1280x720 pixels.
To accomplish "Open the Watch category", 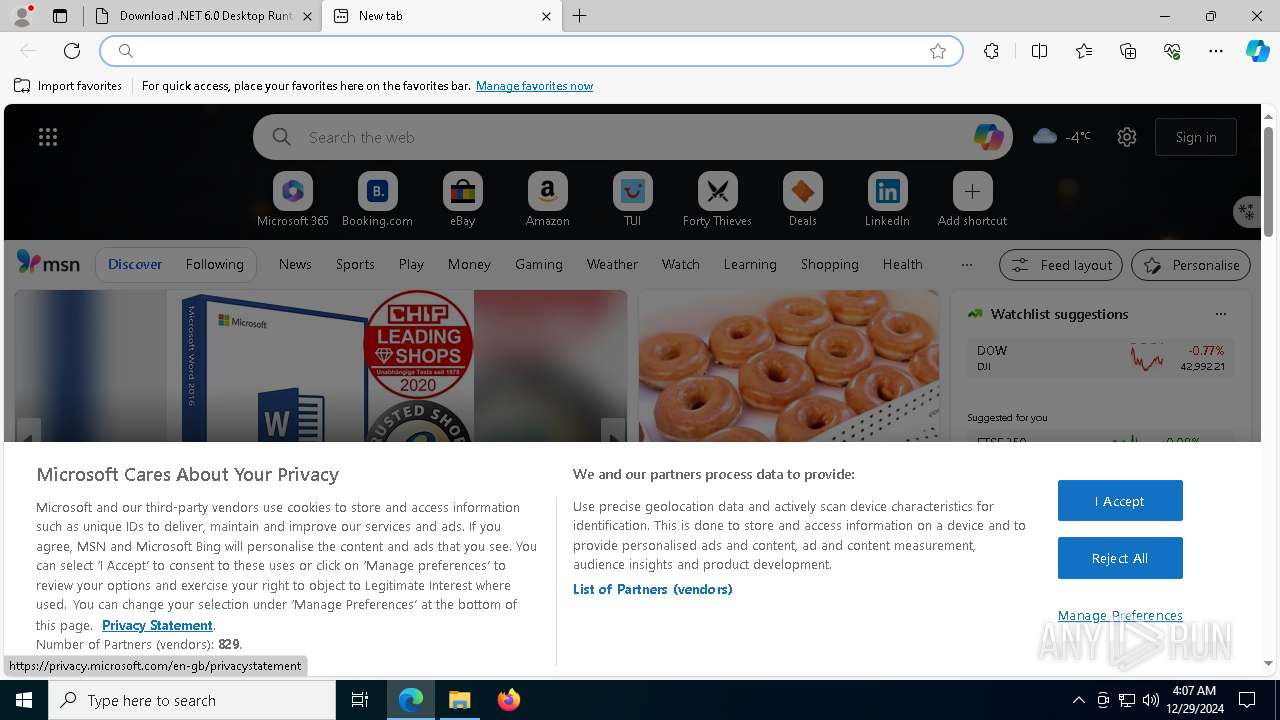I will (x=681, y=264).
